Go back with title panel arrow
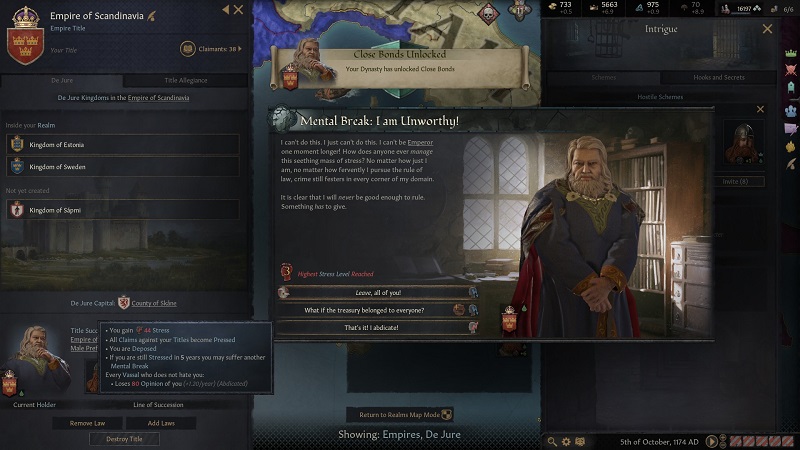 coord(226,10)
